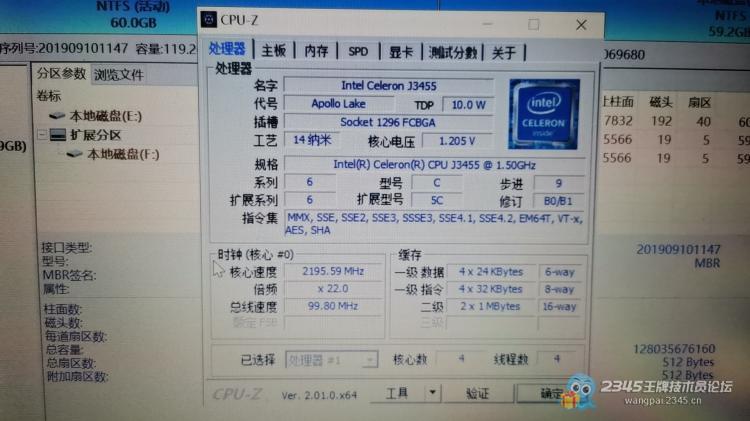Select the 处理器 tab
The image size is (750, 421).
point(227,49)
